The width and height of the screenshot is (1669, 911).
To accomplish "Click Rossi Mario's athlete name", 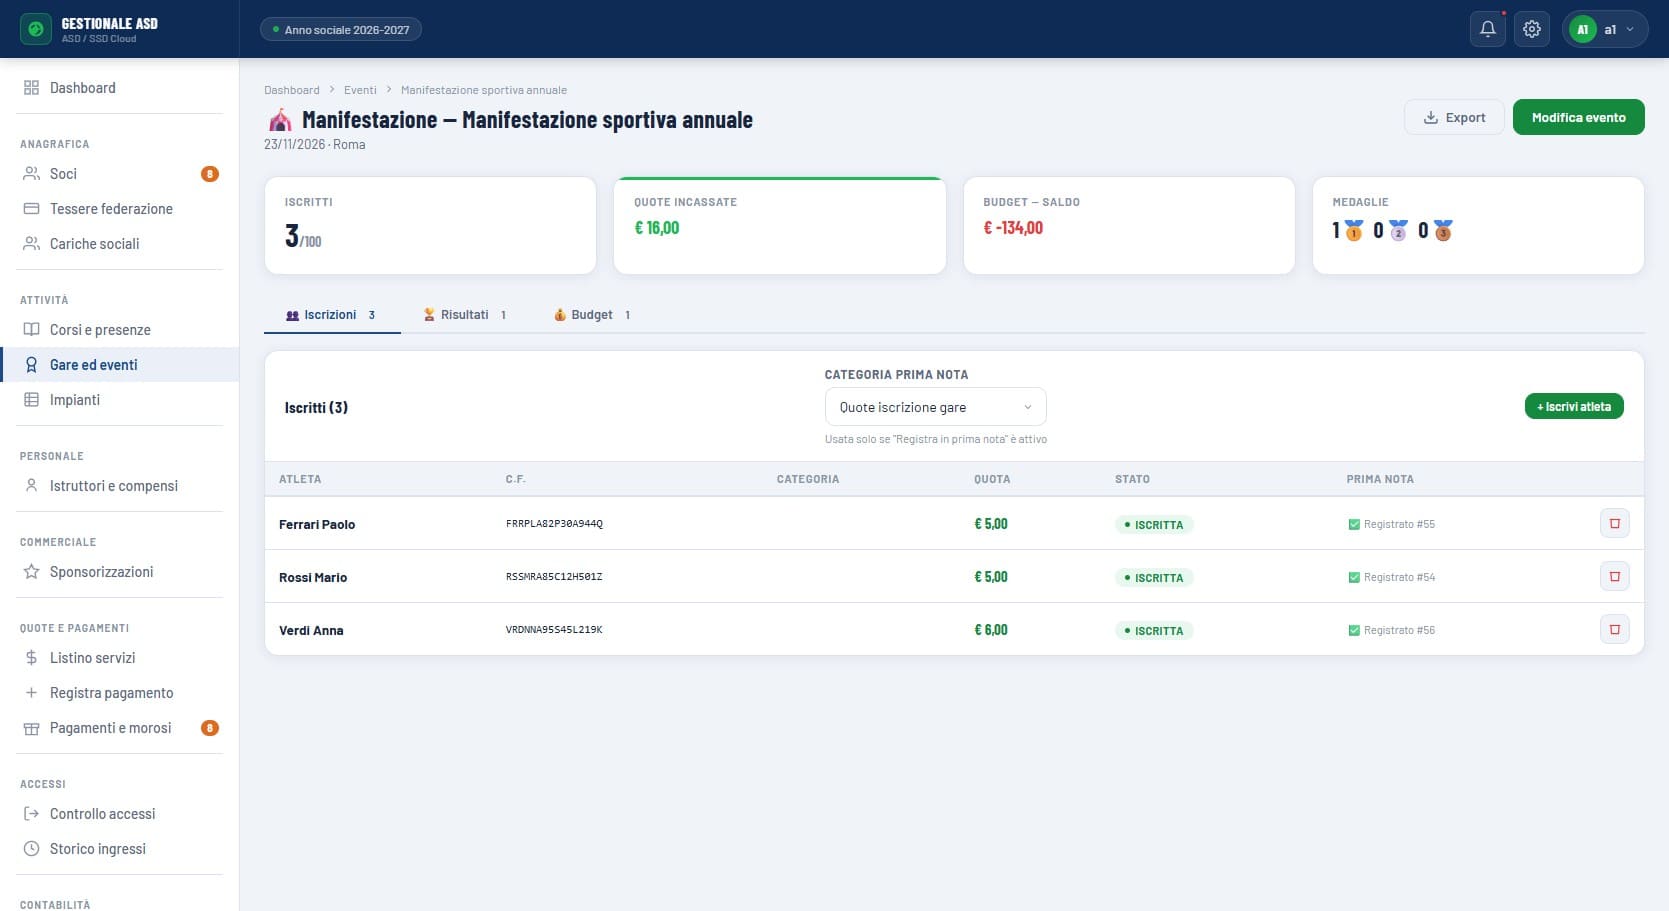I will 313,577.
